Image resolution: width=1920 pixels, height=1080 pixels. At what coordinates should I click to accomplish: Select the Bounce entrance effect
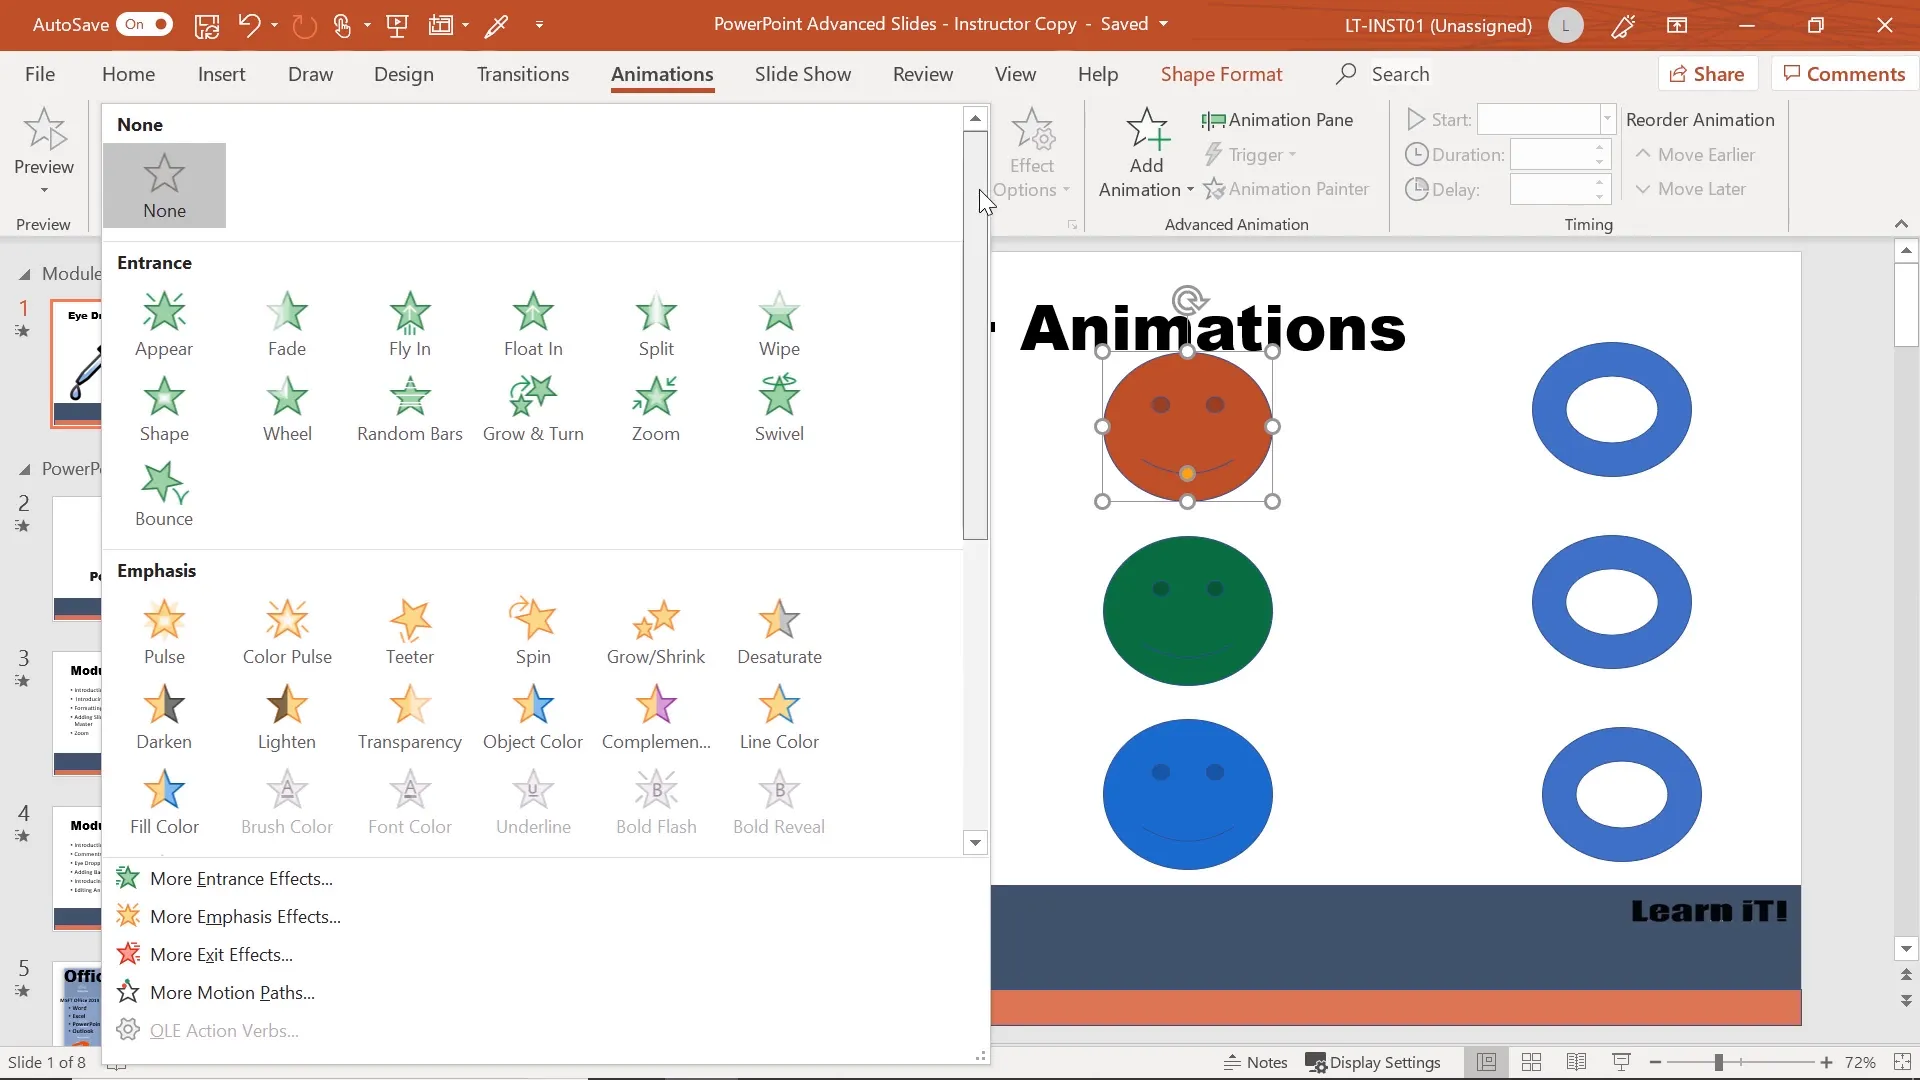pyautogui.click(x=164, y=495)
